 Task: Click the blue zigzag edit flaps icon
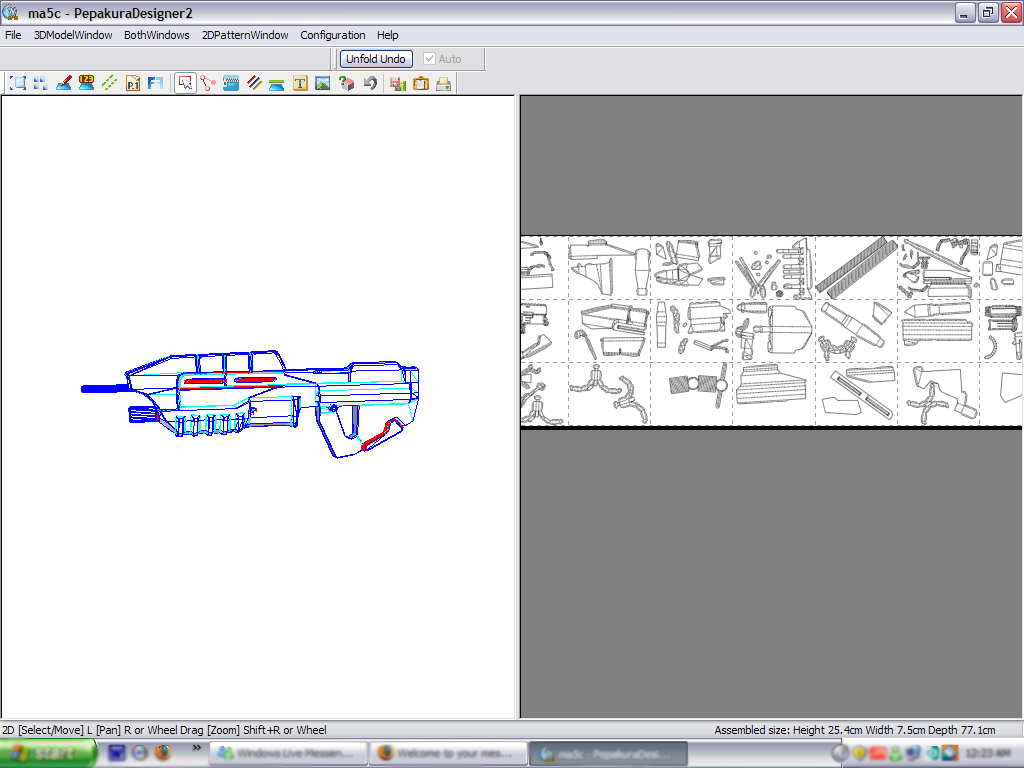coord(231,83)
